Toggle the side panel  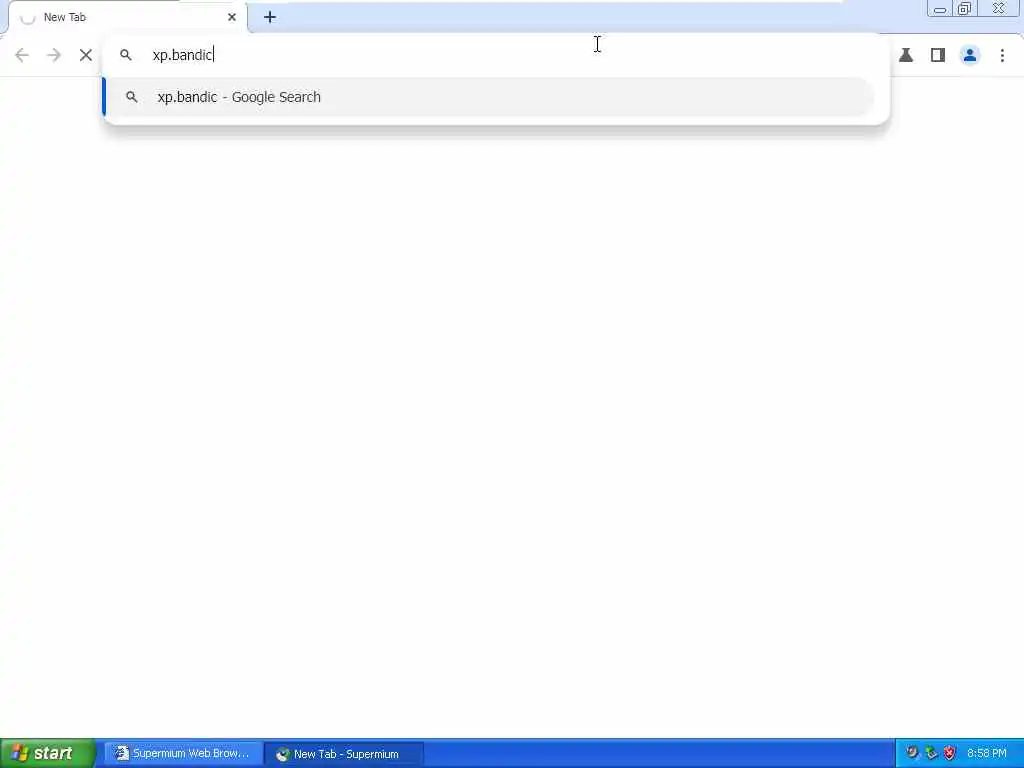(x=938, y=56)
